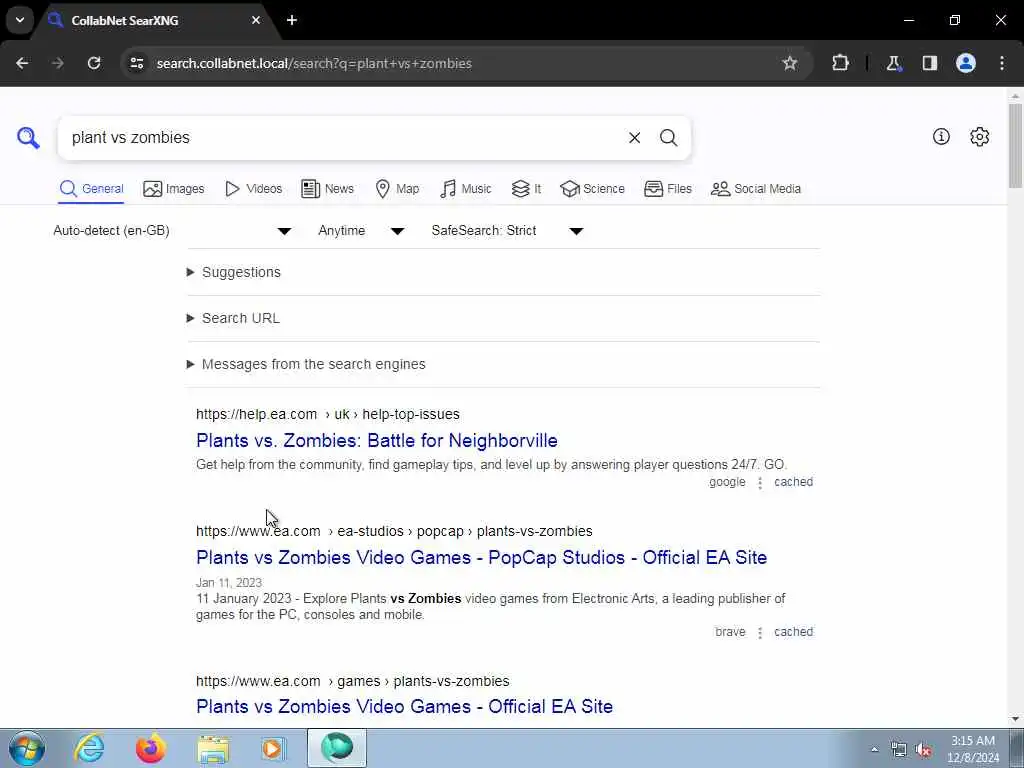Reload the page
1024x768 pixels.
click(94, 63)
